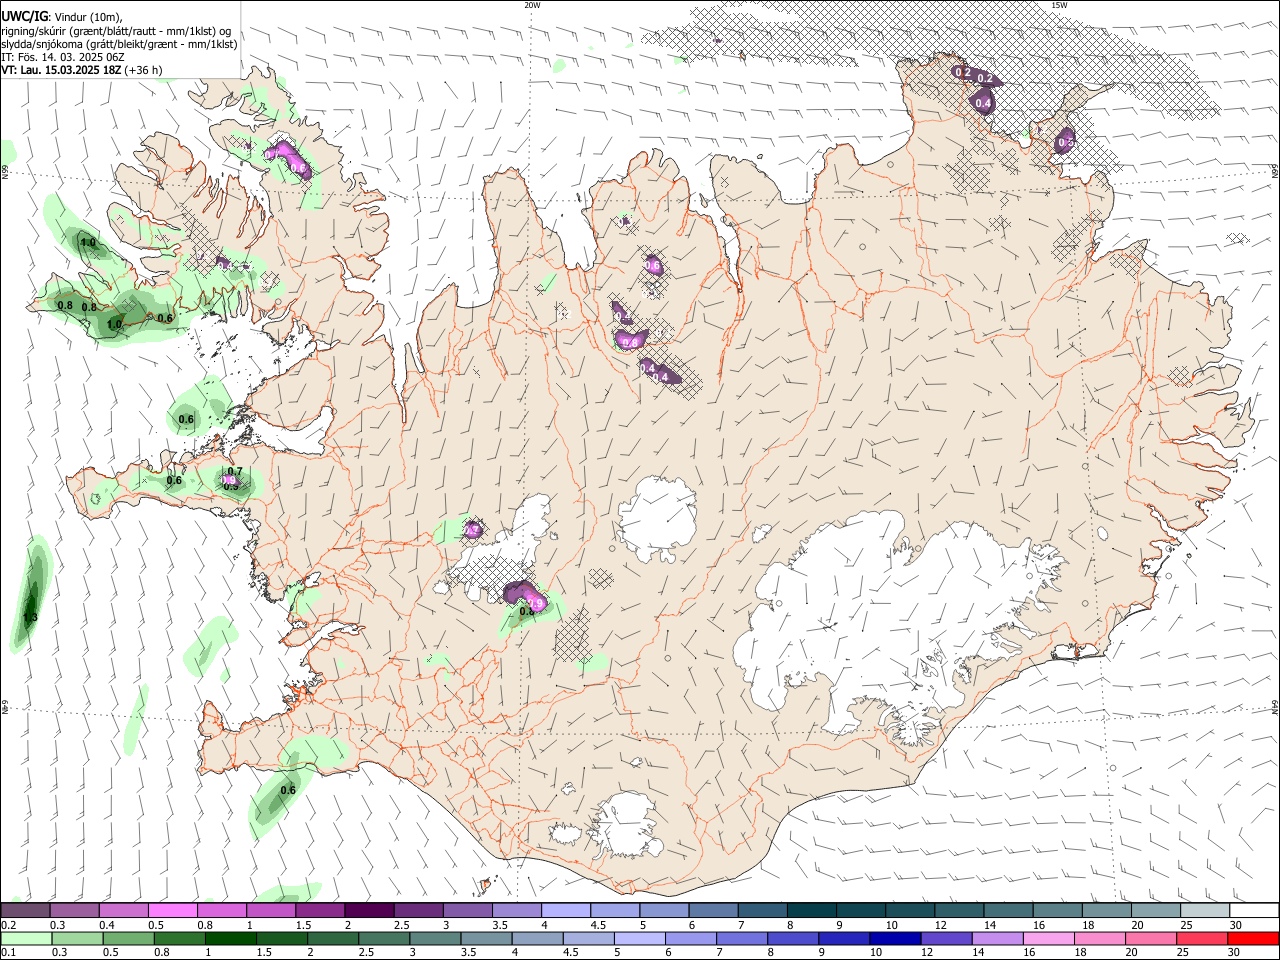Image resolution: width=1280 pixels, height=960 pixels.
Task: Select the light pink rain swatch between 16 and 18
Action: tap(1048, 939)
